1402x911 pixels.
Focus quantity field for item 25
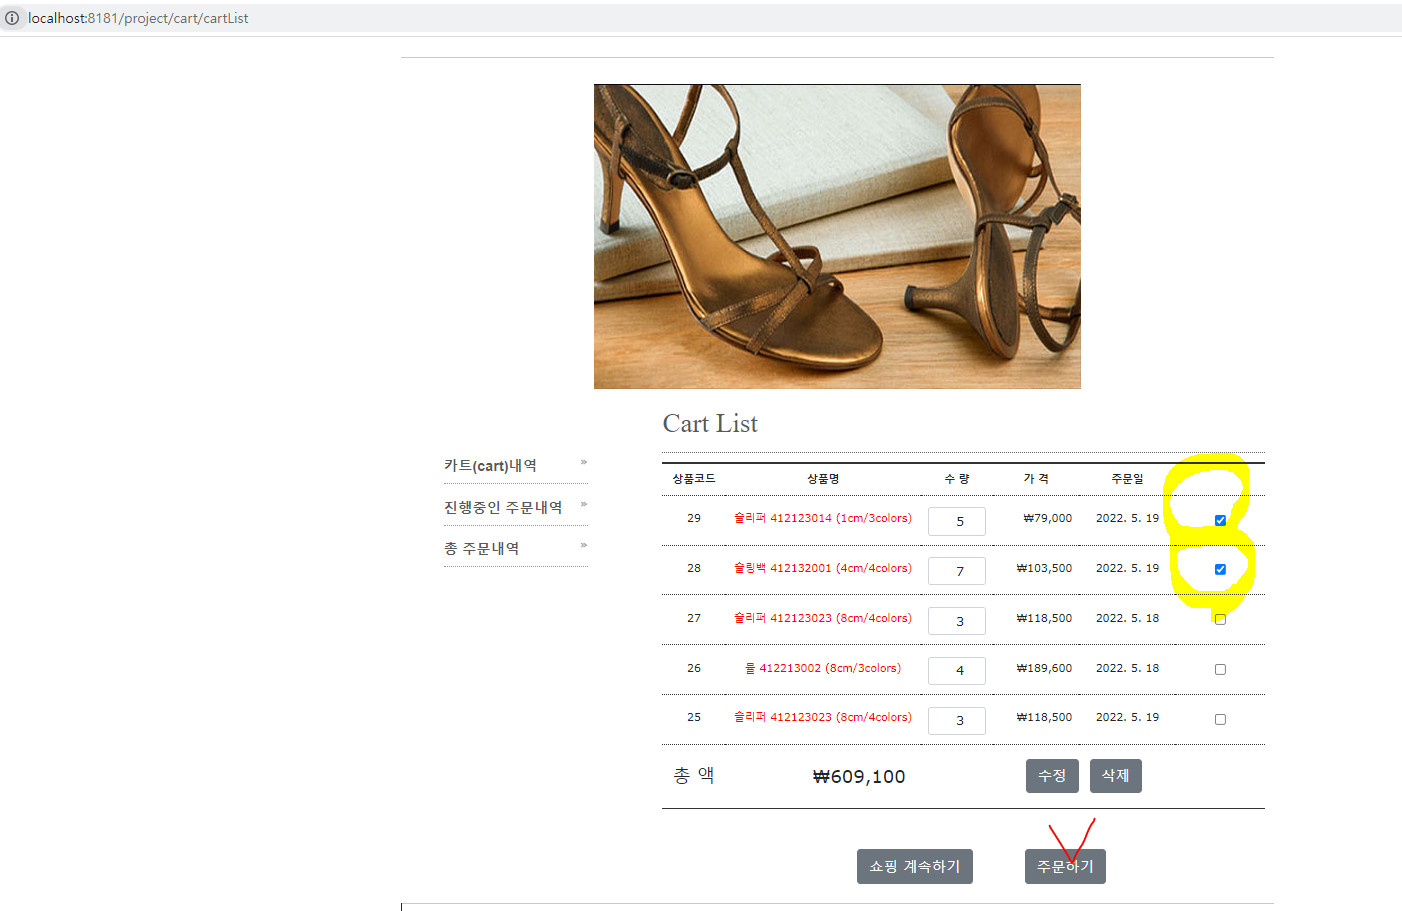click(x=957, y=720)
